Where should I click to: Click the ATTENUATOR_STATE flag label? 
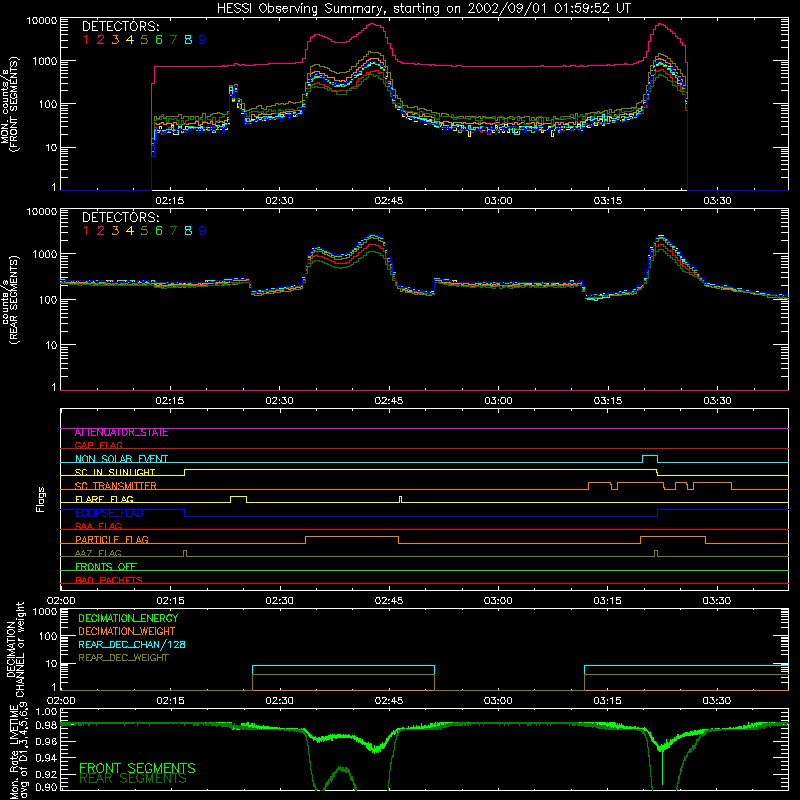[x=121, y=433]
